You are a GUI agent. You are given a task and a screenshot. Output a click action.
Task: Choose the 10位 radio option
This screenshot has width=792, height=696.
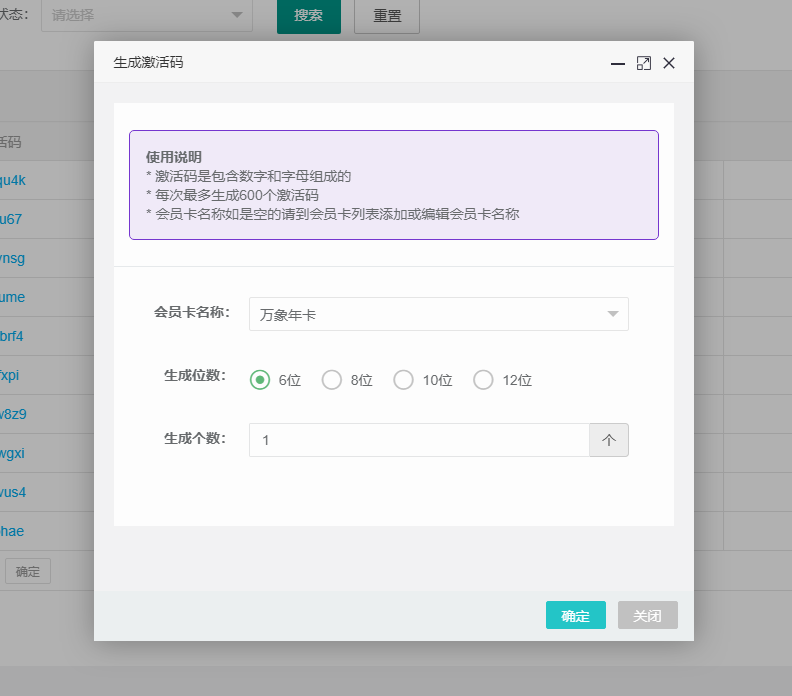(404, 380)
